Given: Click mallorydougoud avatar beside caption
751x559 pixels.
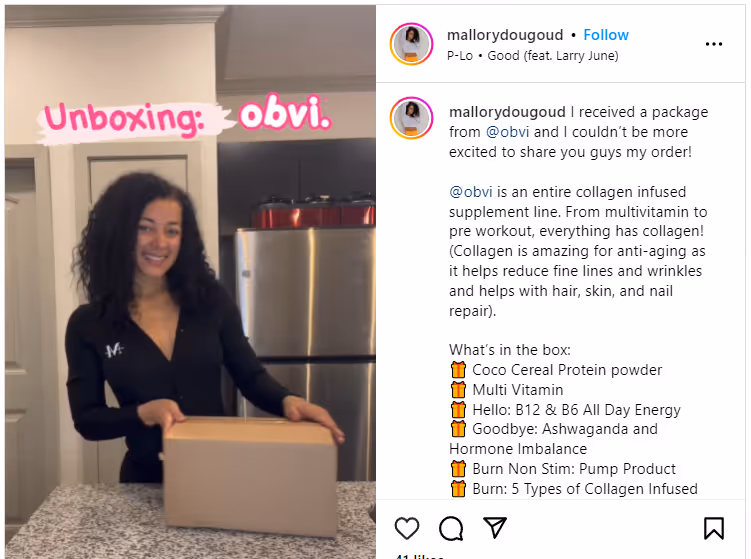Looking at the screenshot, I should click(411, 118).
